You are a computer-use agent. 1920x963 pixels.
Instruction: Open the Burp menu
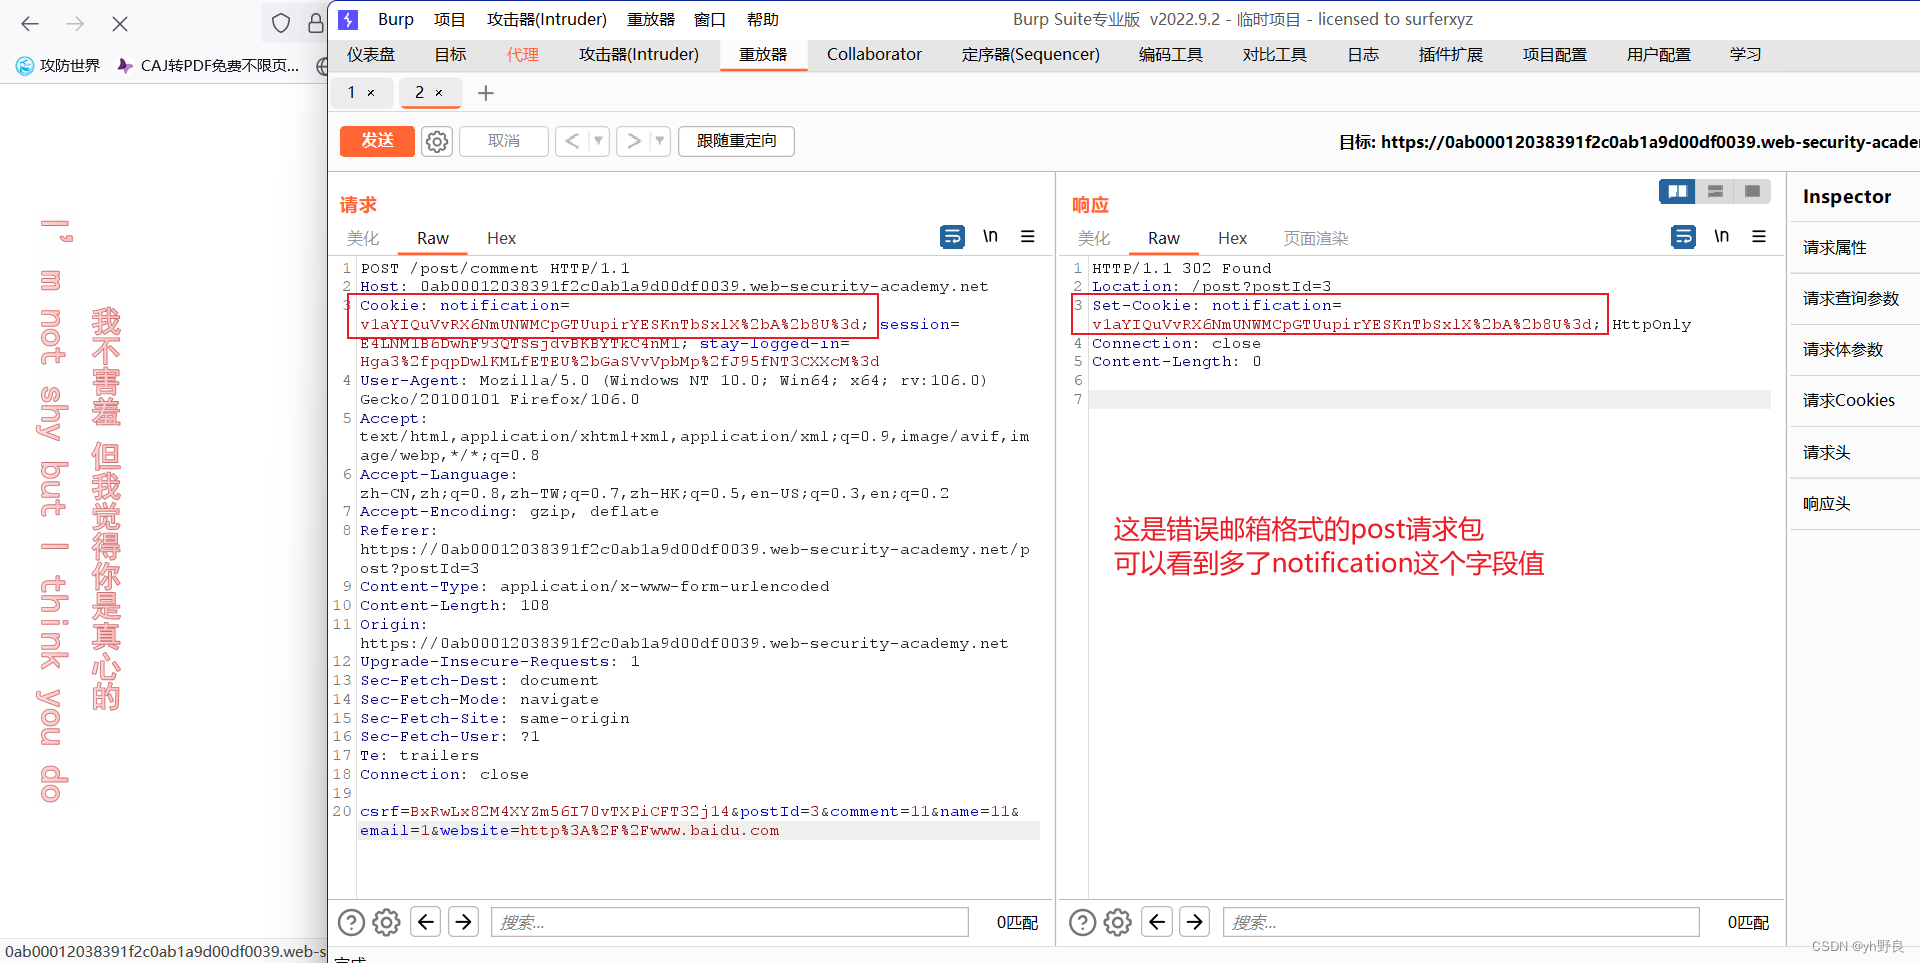point(395,19)
